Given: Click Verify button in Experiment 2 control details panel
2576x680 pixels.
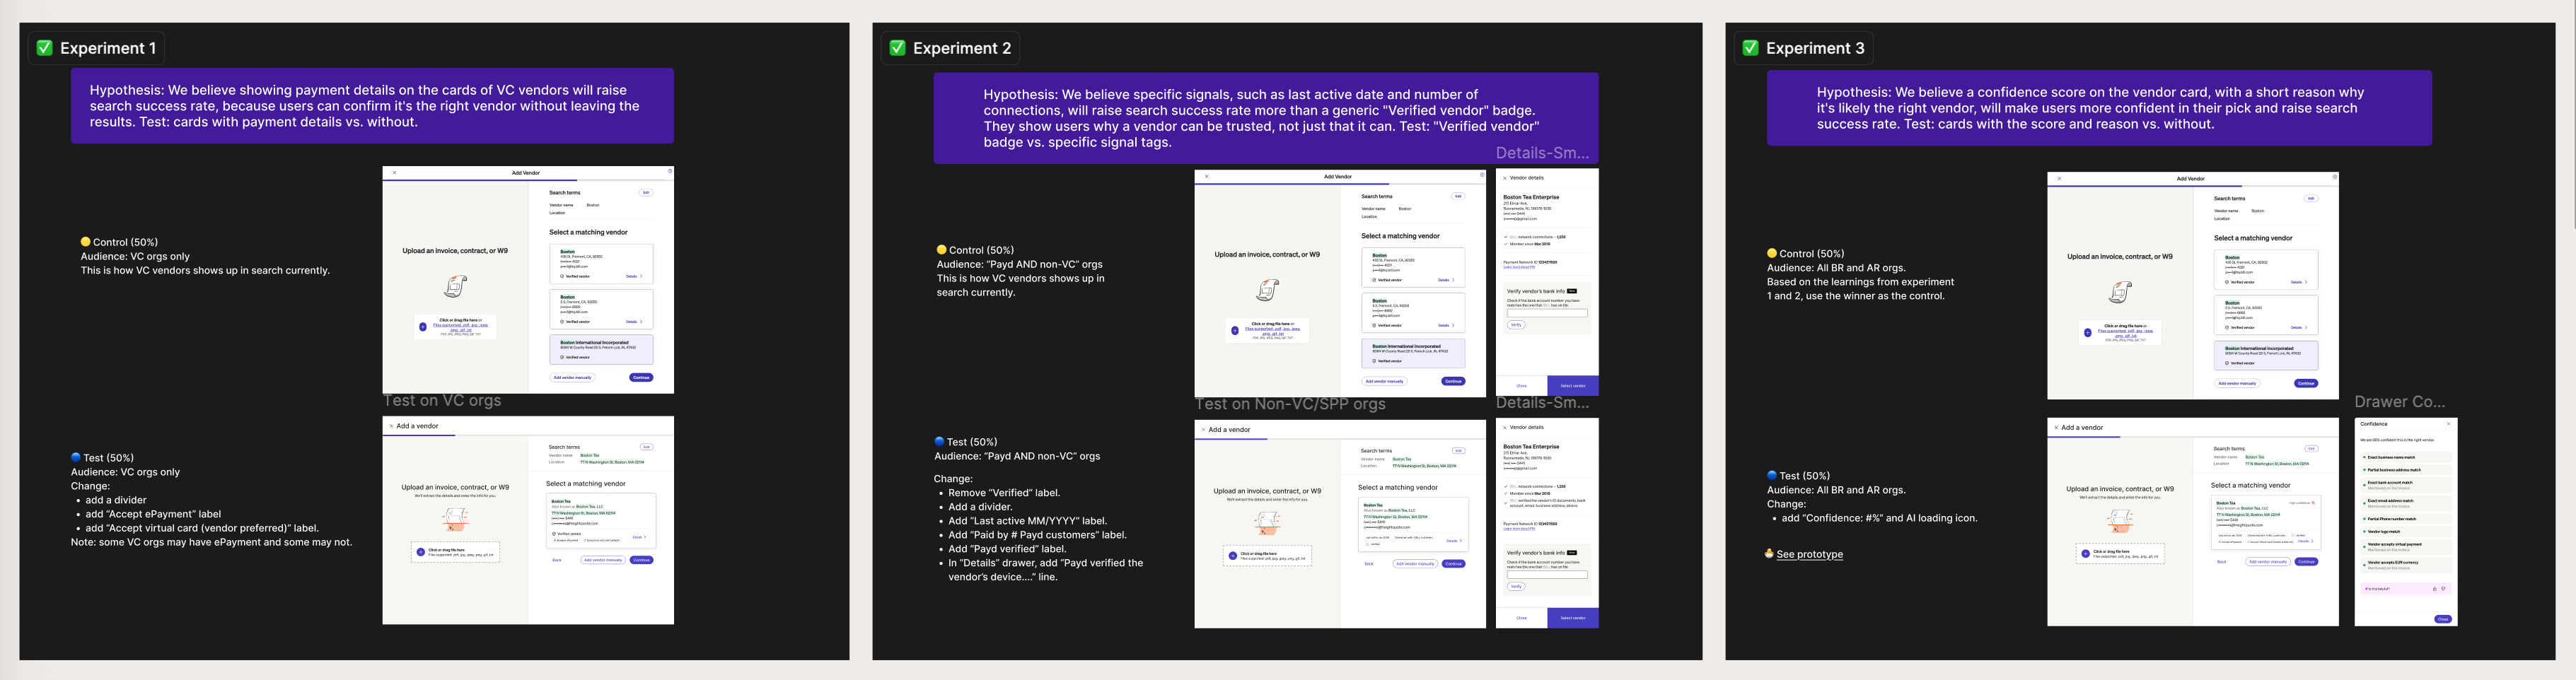Looking at the screenshot, I should pos(1516,325).
